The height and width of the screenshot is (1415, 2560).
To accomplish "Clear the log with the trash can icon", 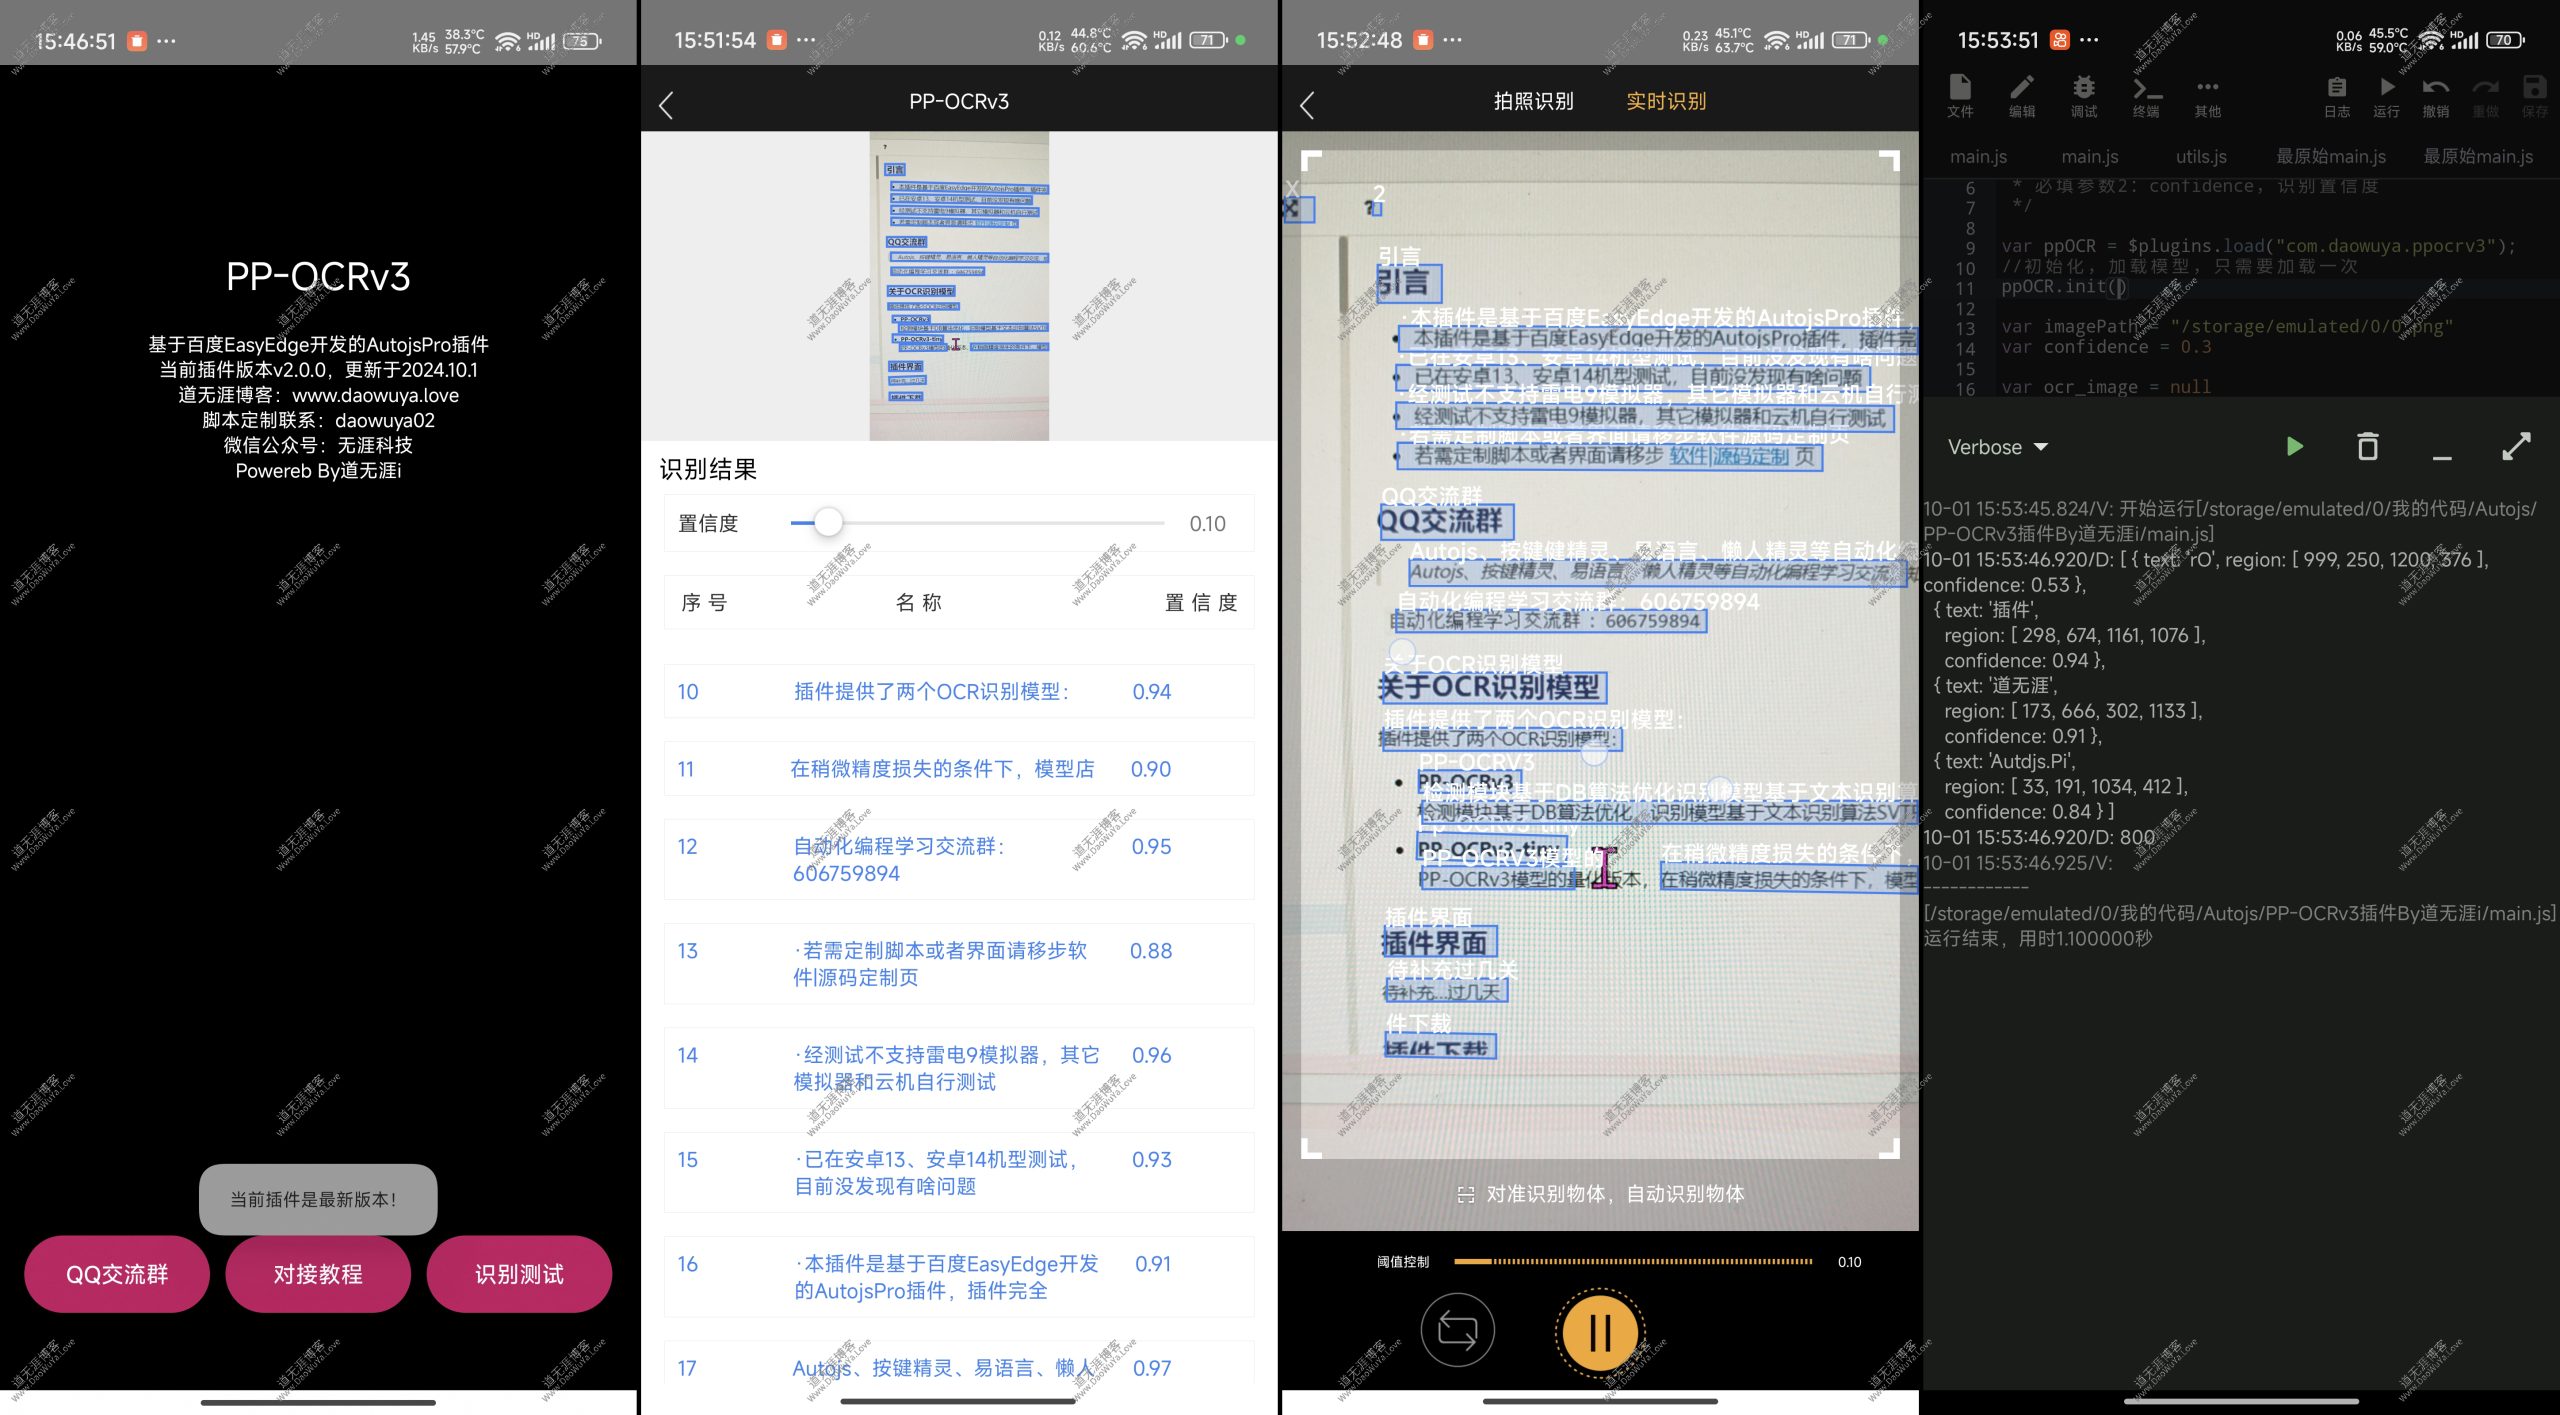I will 2367,446.
